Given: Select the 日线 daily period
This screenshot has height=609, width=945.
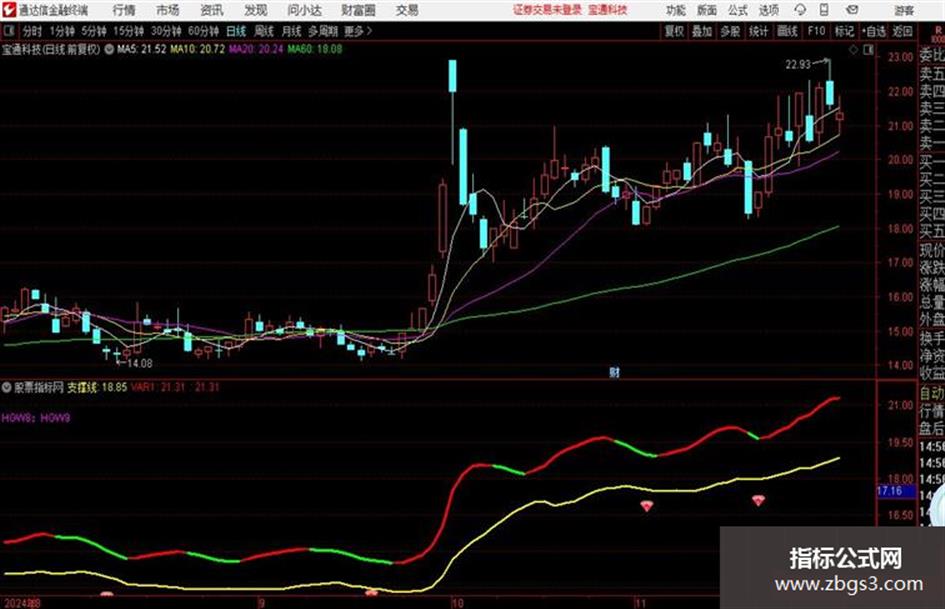Looking at the screenshot, I should click(x=236, y=31).
